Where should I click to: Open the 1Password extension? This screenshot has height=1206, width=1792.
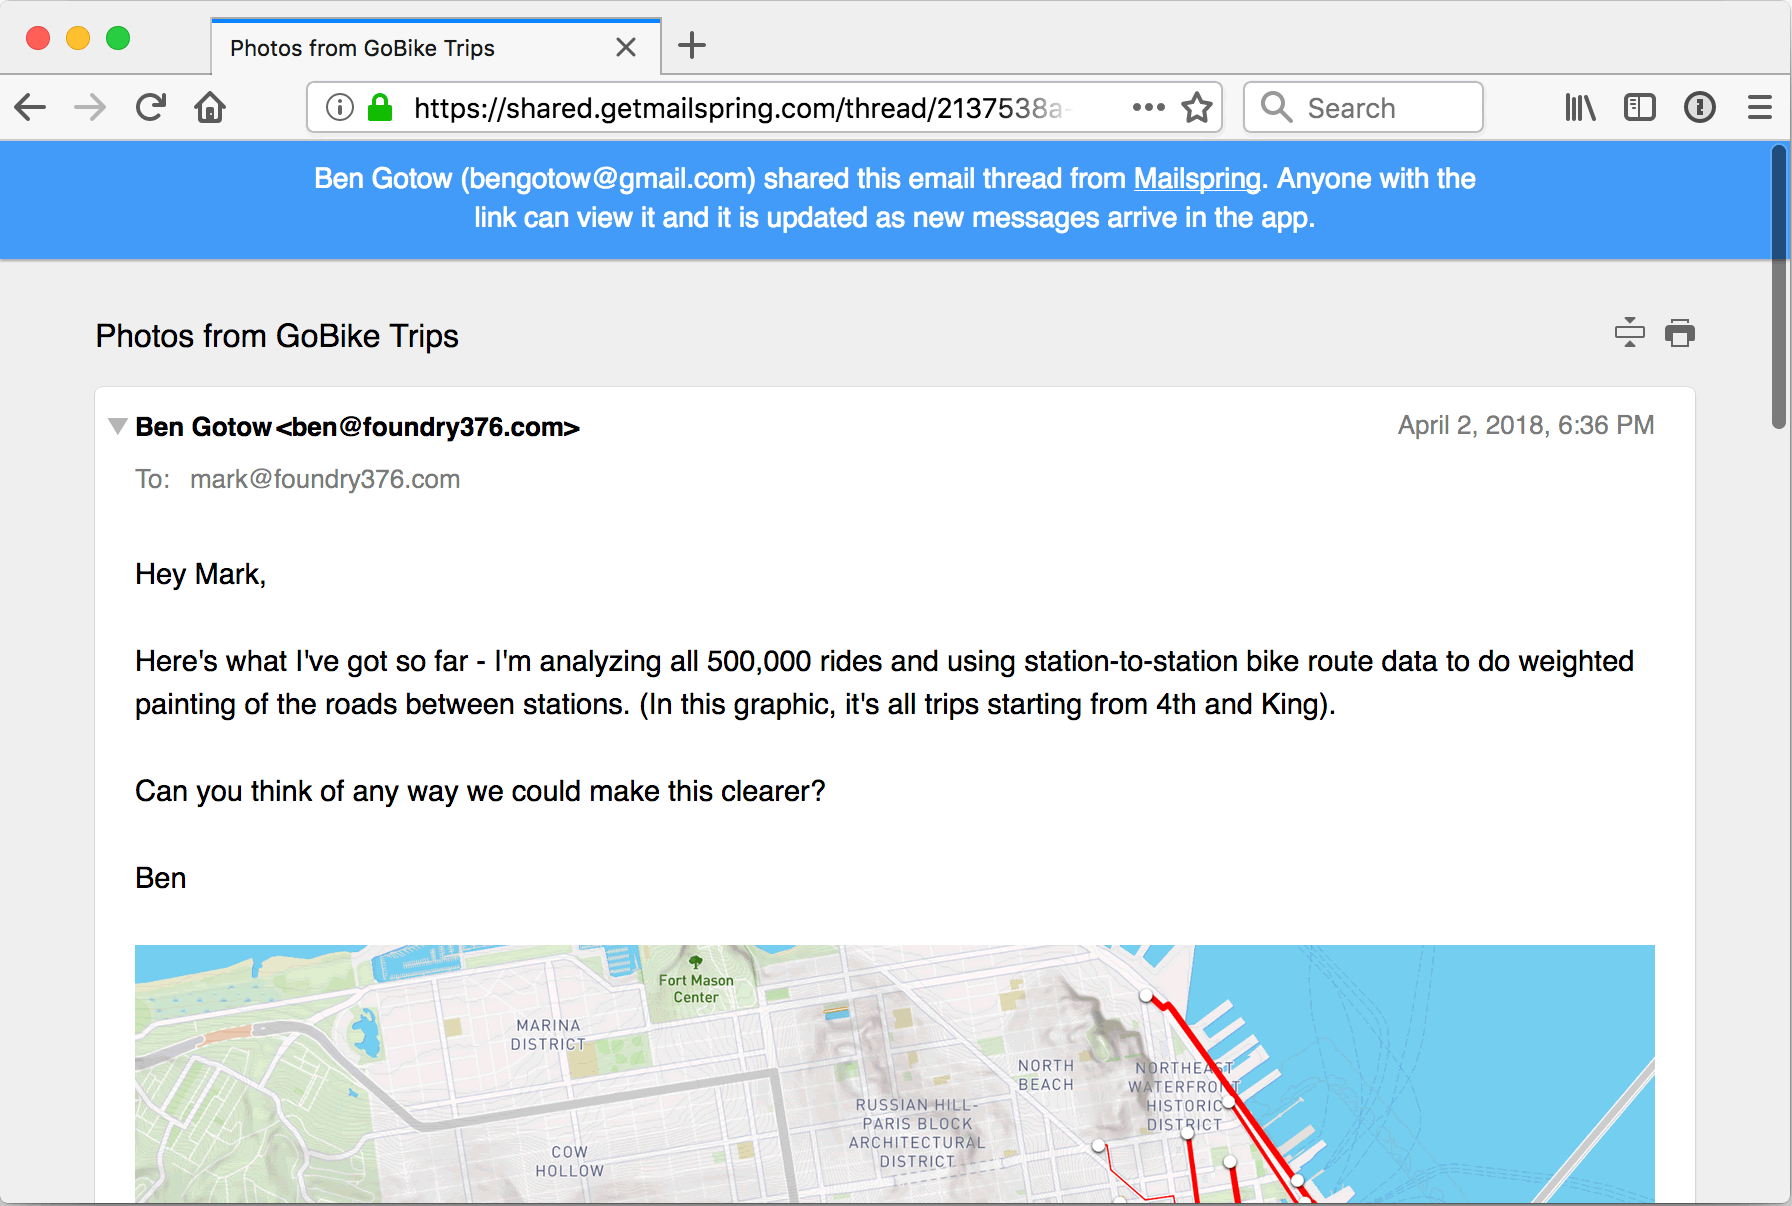[1700, 107]
